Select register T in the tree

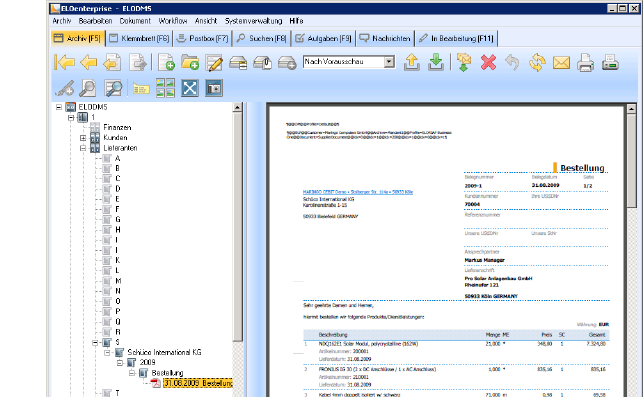[117, 393]
